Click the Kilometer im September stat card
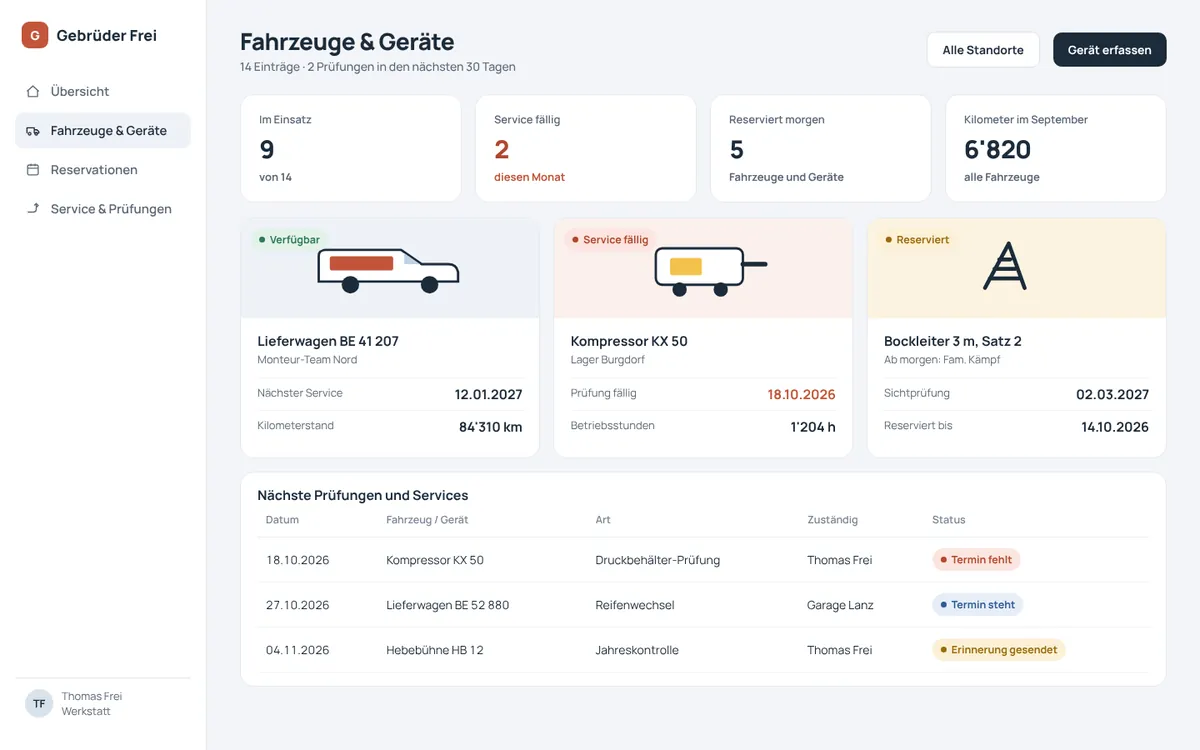Viewport: 1200px width, 750px height. [1056, 149]
